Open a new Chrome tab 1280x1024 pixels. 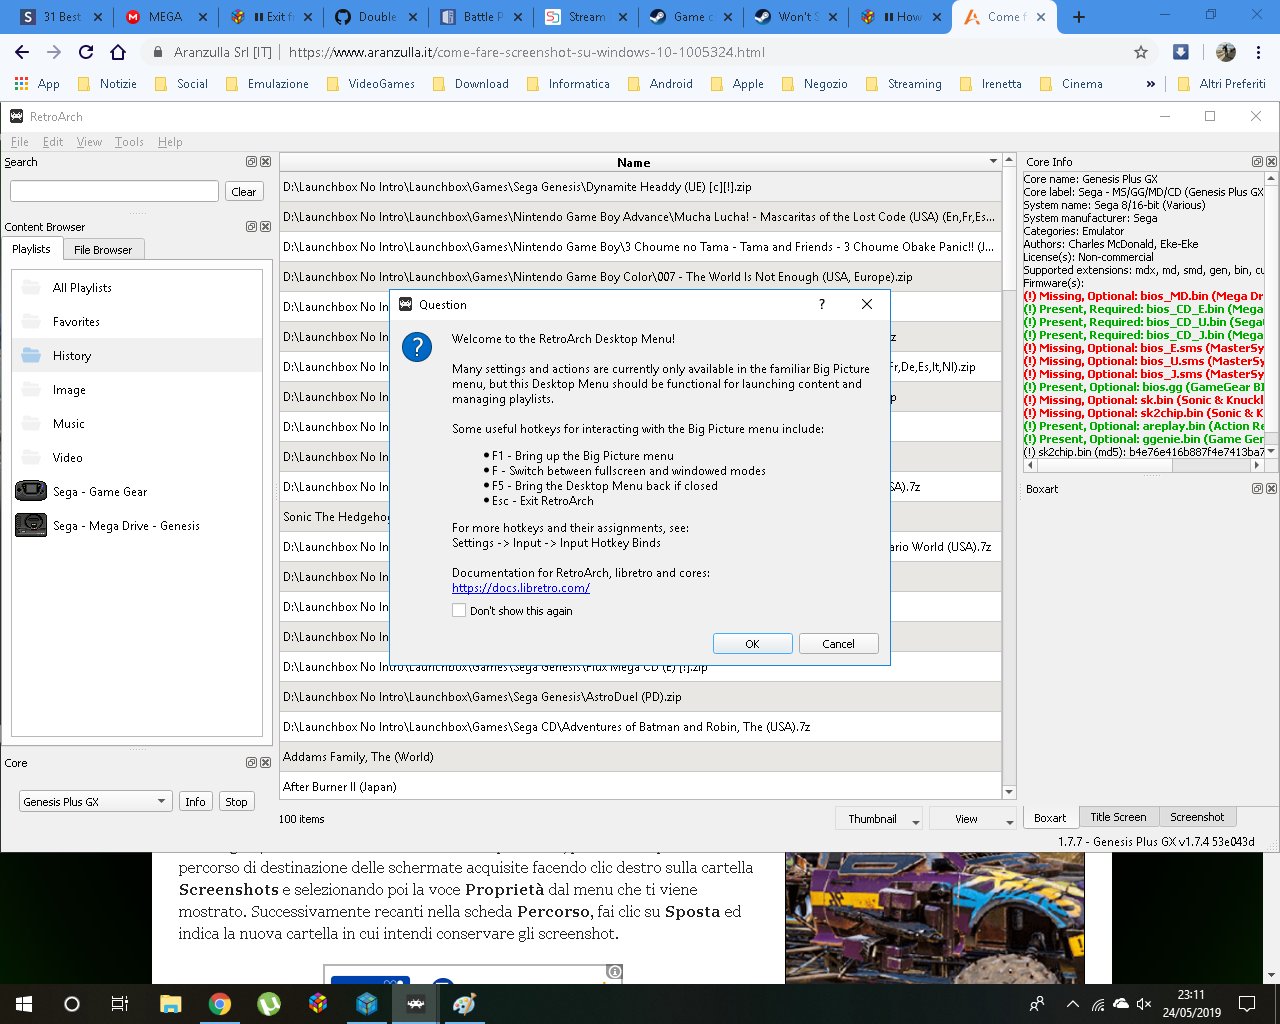[x=1079, y=17]
